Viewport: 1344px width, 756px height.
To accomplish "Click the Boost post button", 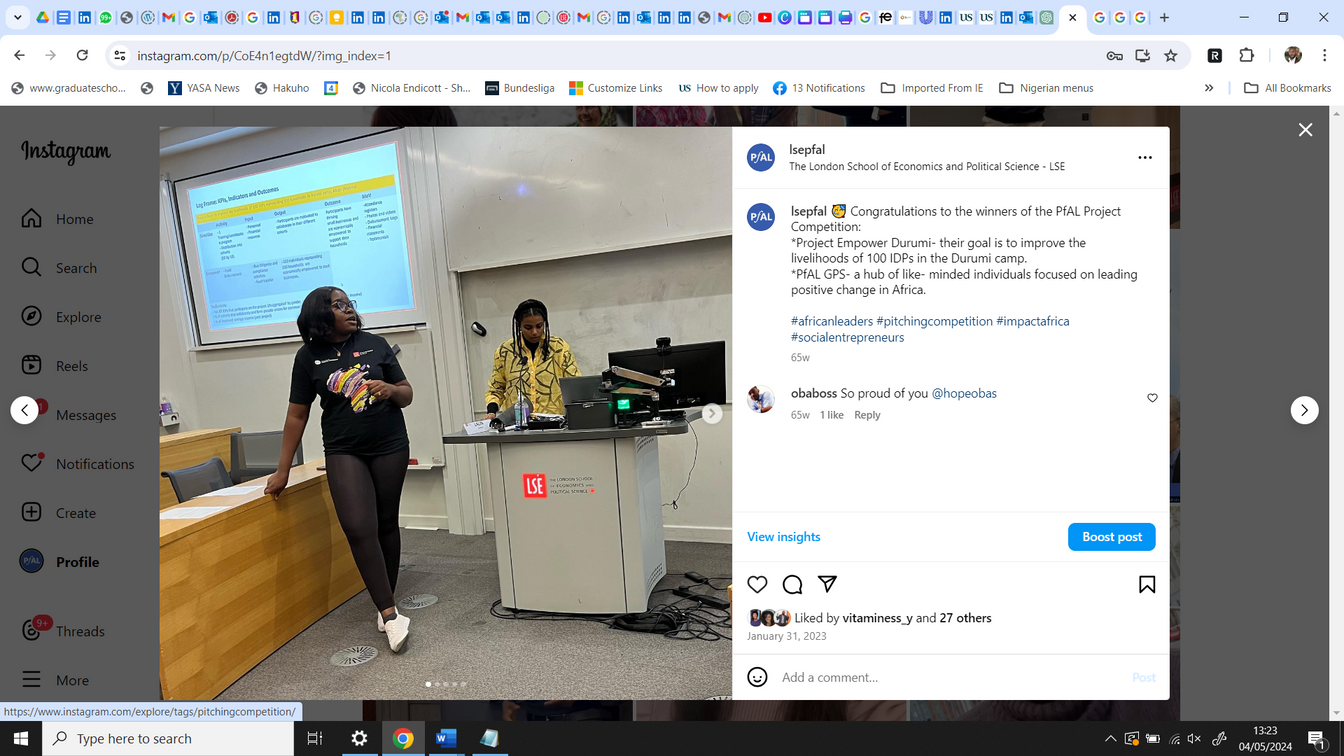I will [1111, 537].
